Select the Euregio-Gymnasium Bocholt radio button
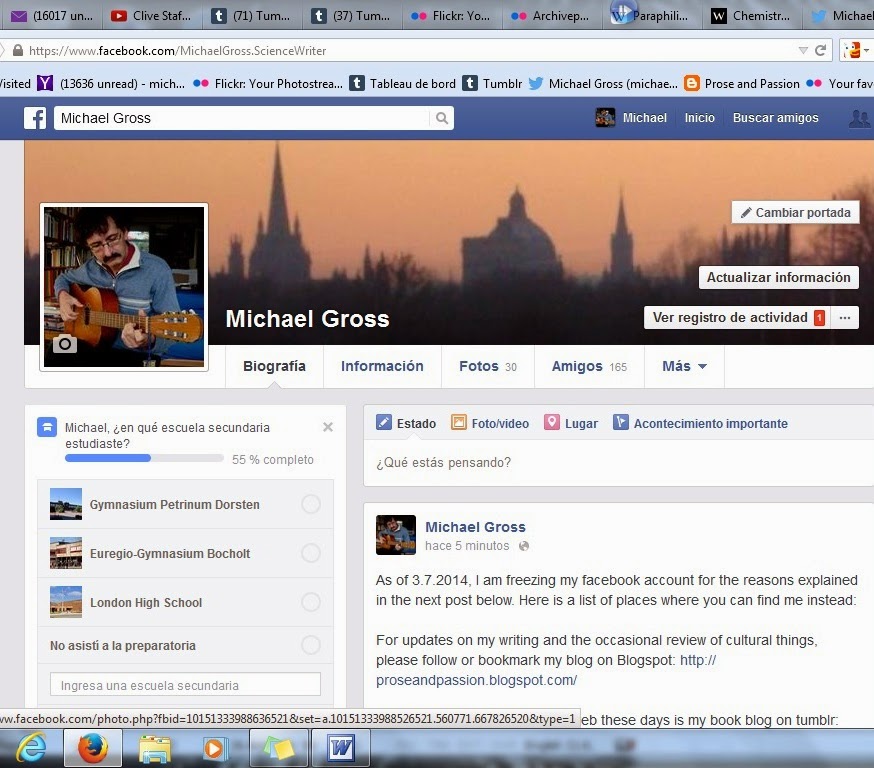Viewport: 874px width, 768px height. [310, 553]
